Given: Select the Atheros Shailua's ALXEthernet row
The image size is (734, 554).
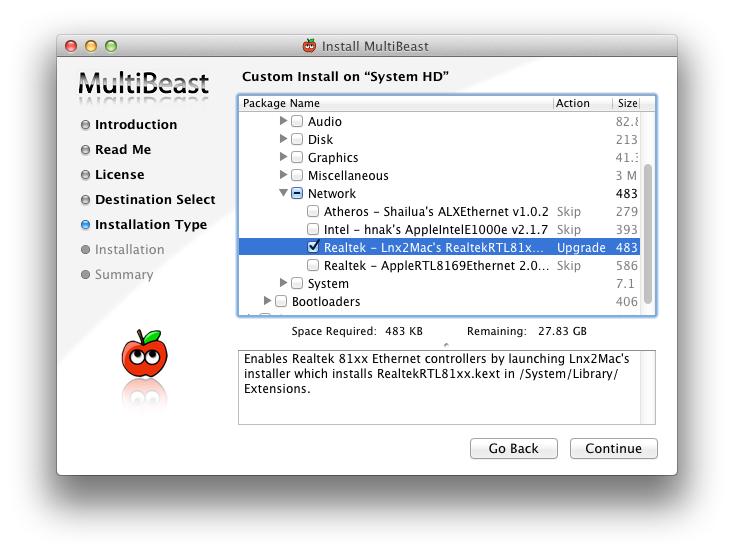Looking at the screenshot, I should click(439, 211).
